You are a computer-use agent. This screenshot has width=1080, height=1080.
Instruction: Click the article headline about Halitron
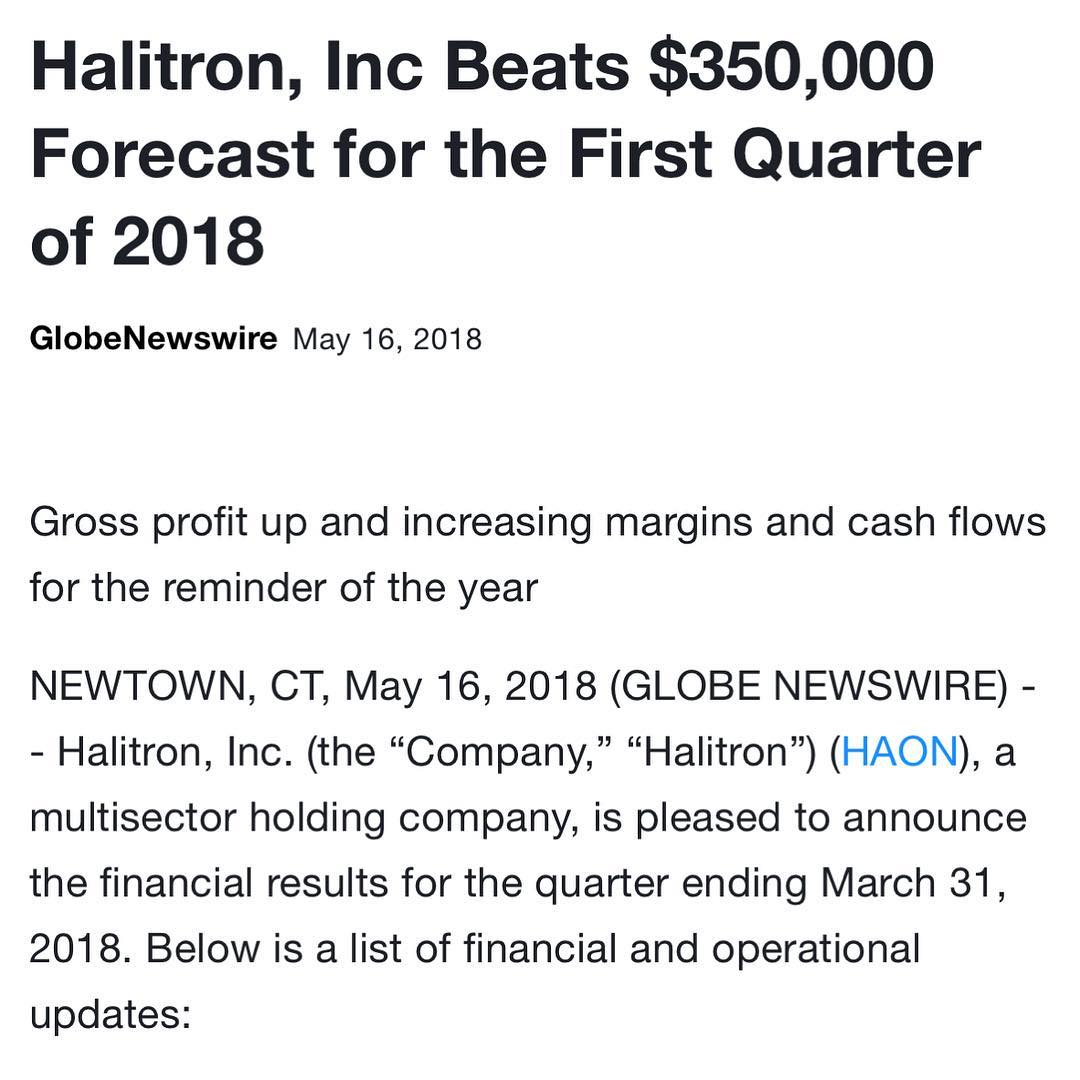point(505,153)
